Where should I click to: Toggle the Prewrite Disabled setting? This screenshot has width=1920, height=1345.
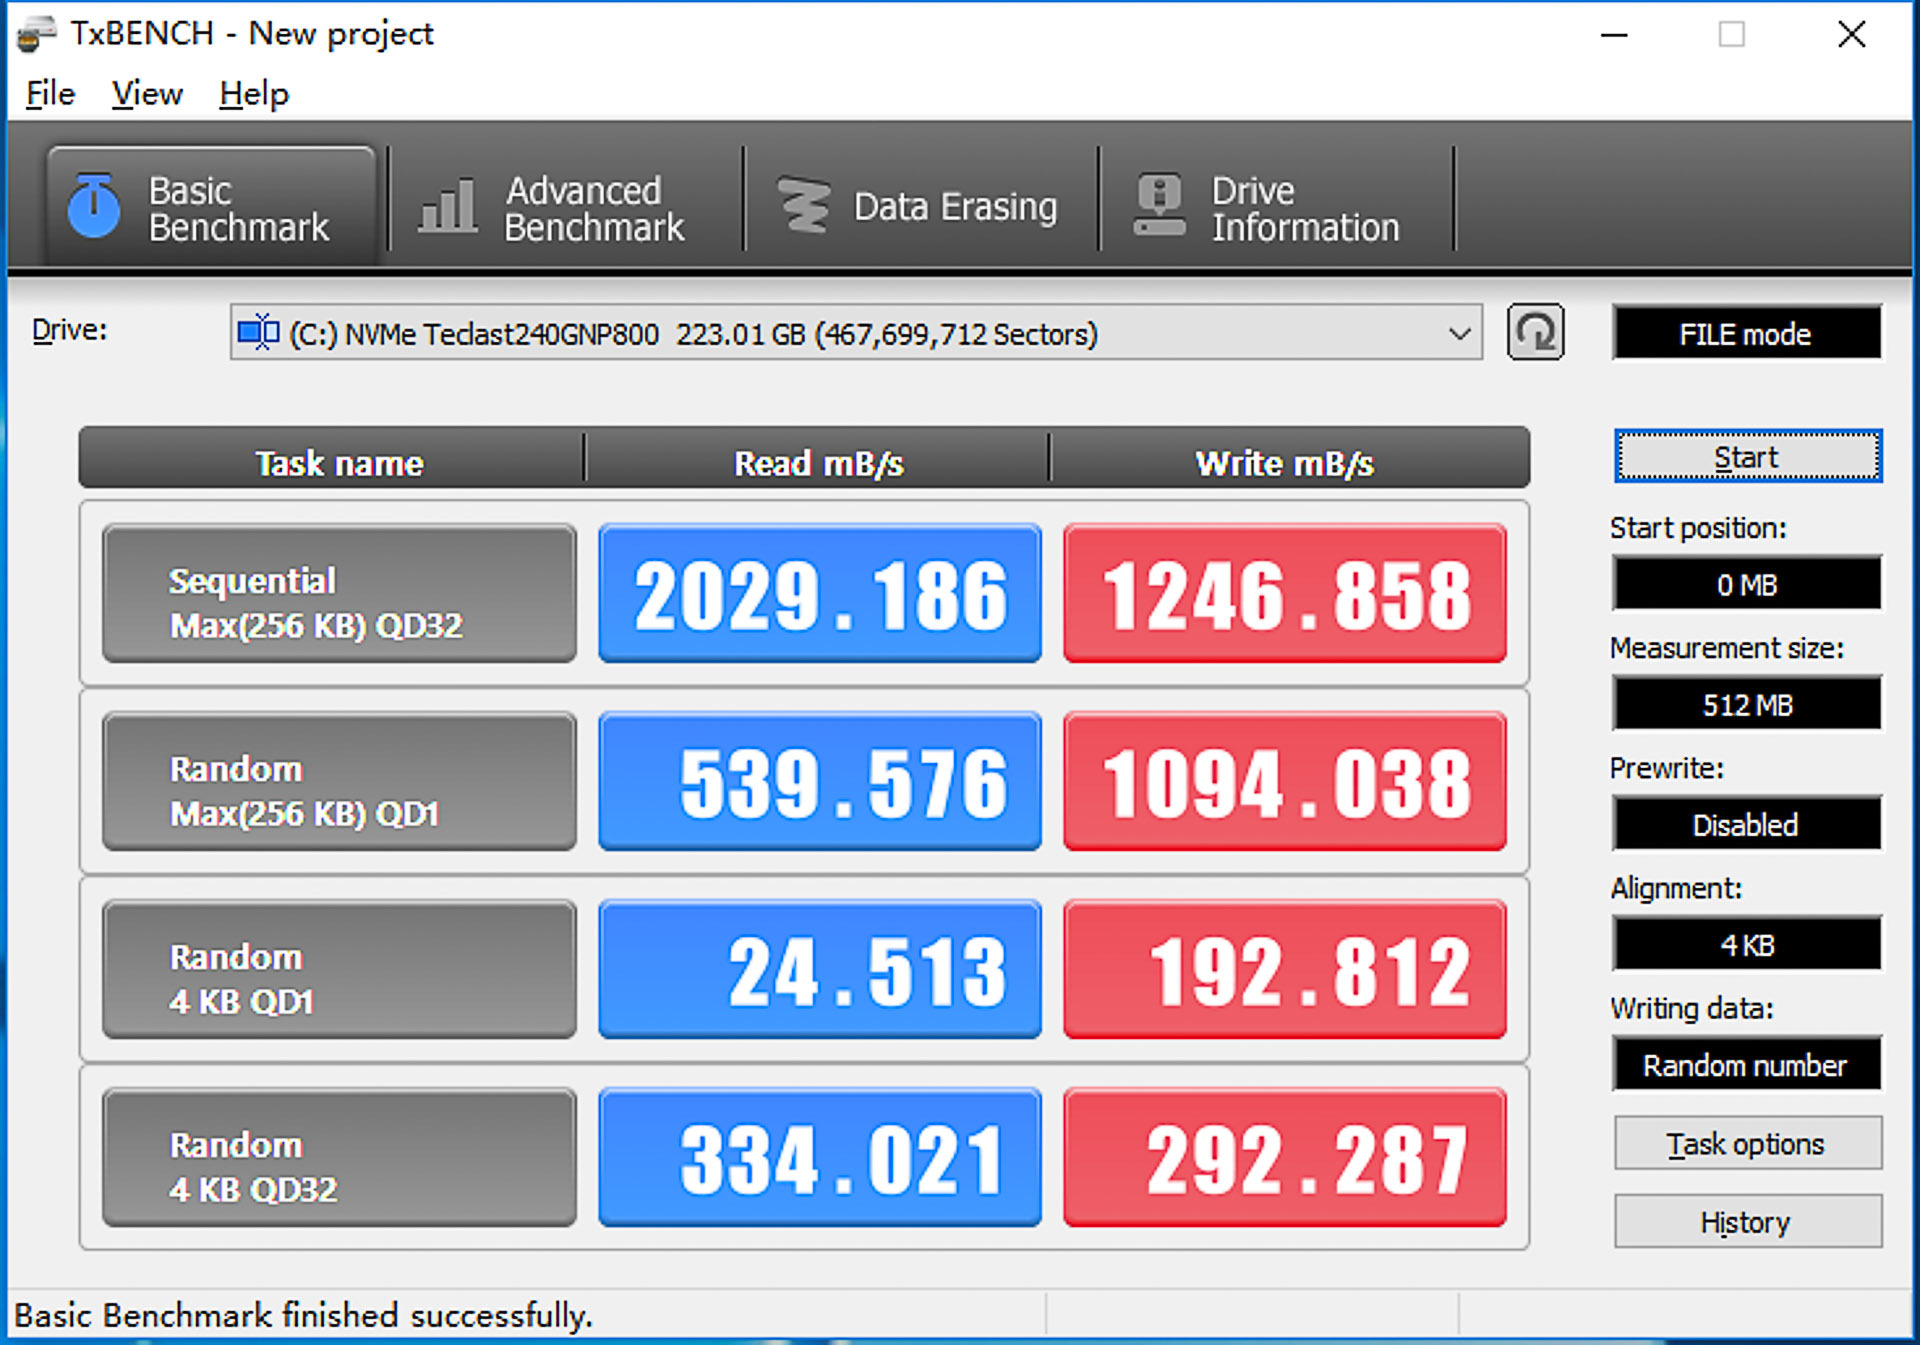point(1746,824)
